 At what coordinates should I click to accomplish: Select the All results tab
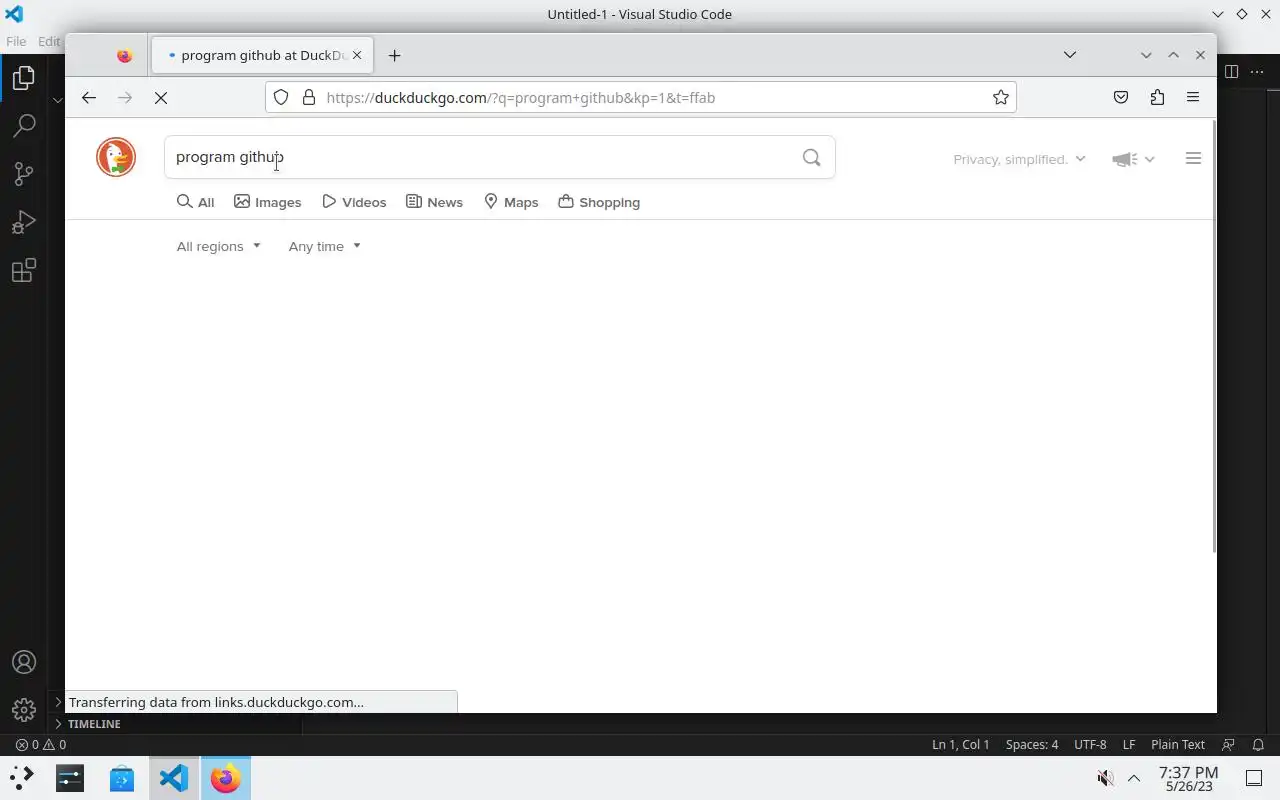(196, 202)
